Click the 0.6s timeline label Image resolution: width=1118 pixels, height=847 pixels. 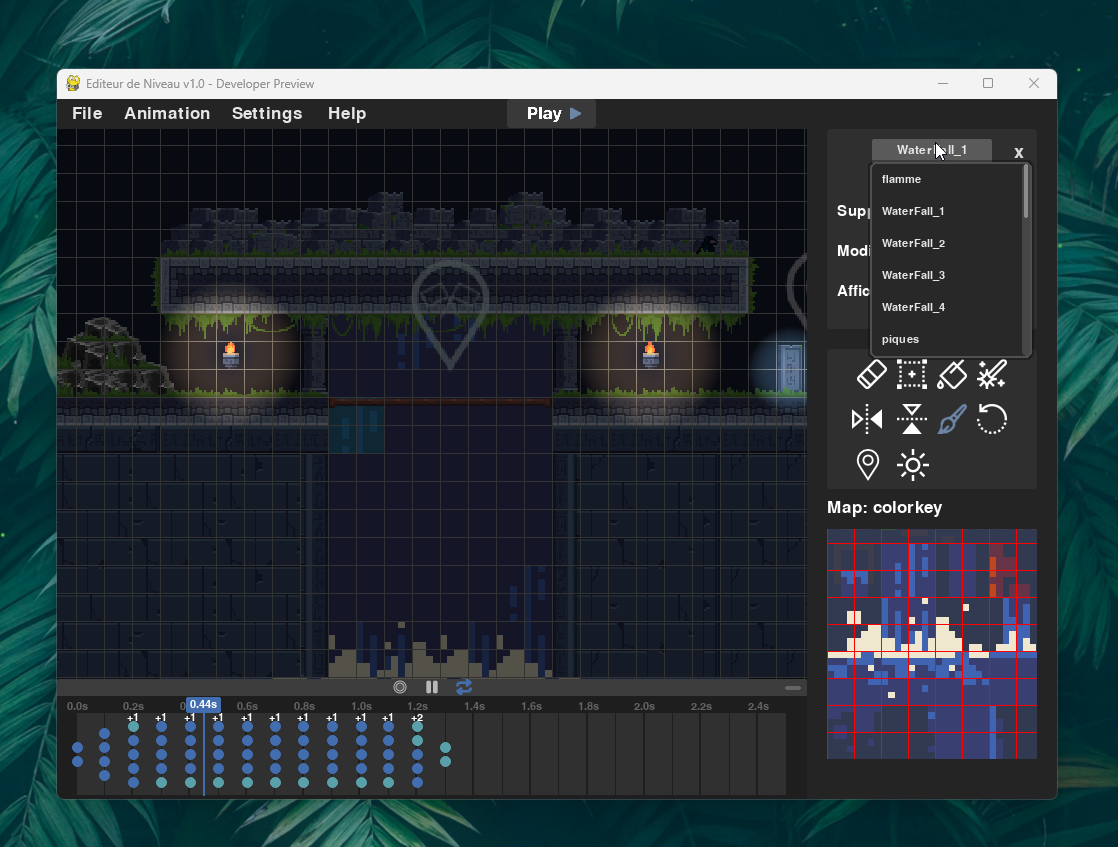click(247, 707)
